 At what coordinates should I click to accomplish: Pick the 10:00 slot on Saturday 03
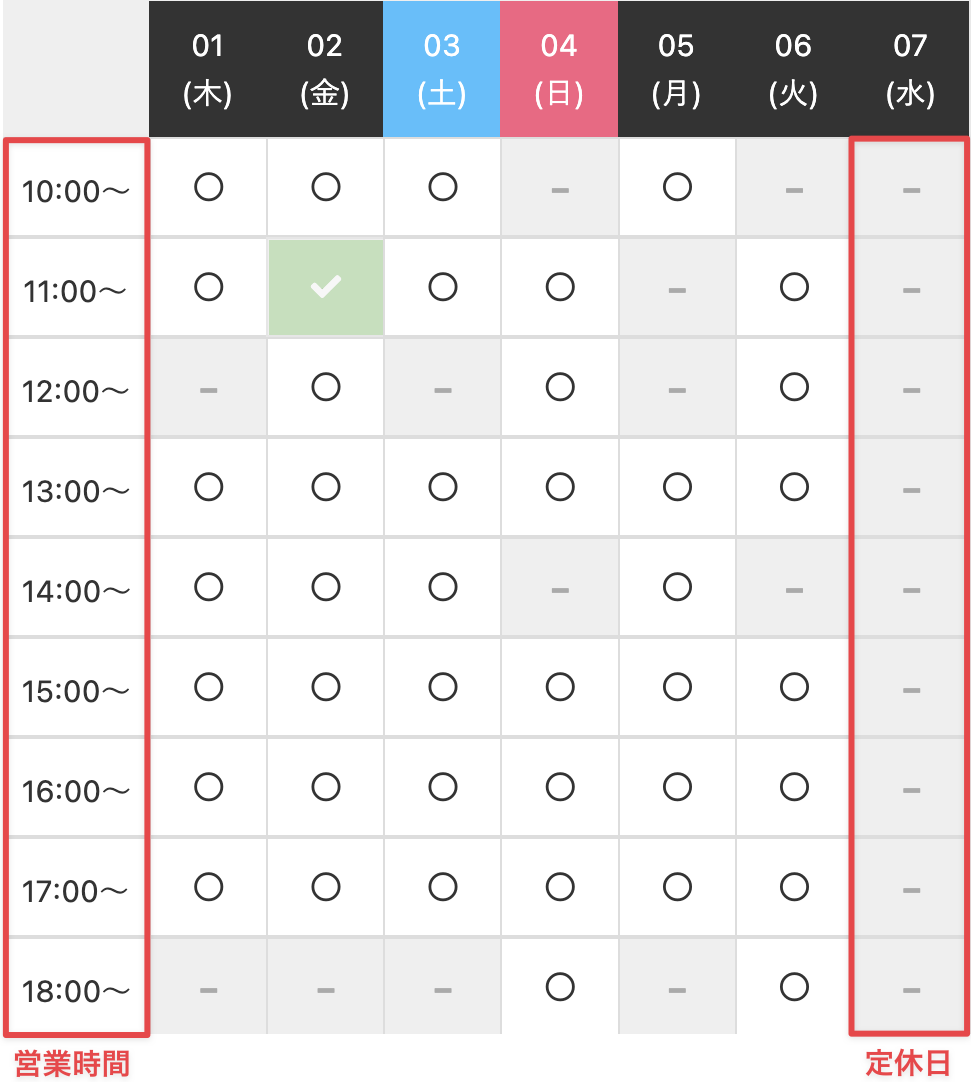click(443, 187)
